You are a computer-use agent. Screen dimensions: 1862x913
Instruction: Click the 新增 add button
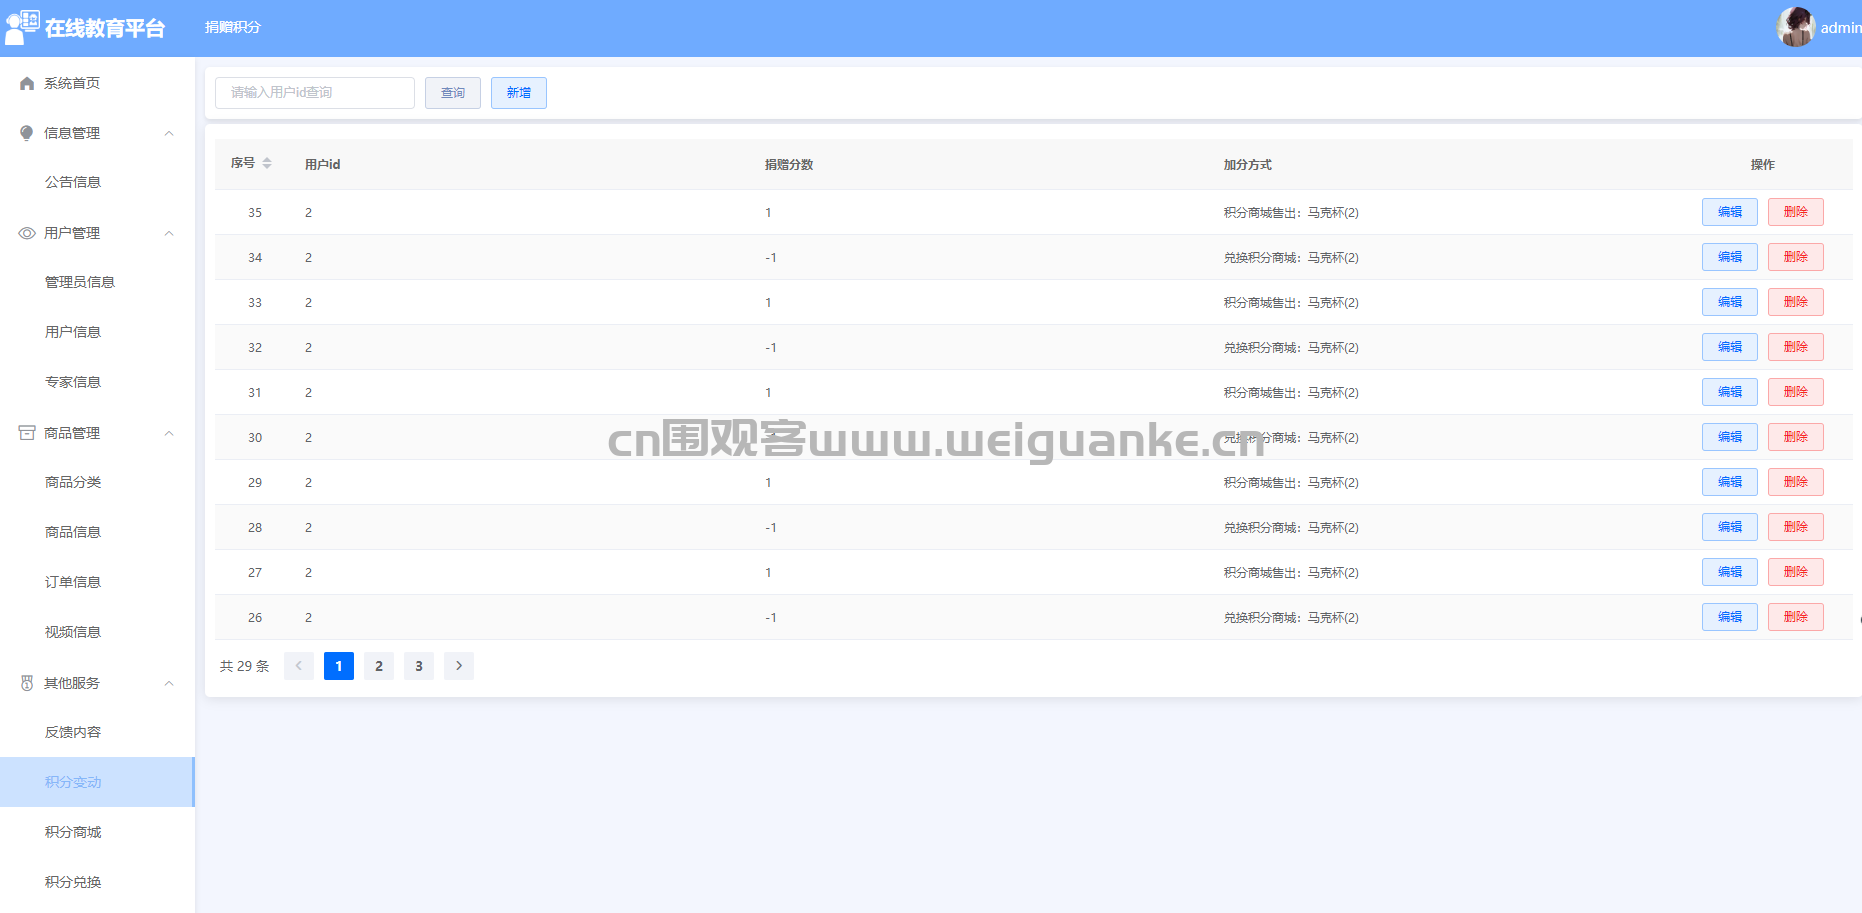coord(518,93)
